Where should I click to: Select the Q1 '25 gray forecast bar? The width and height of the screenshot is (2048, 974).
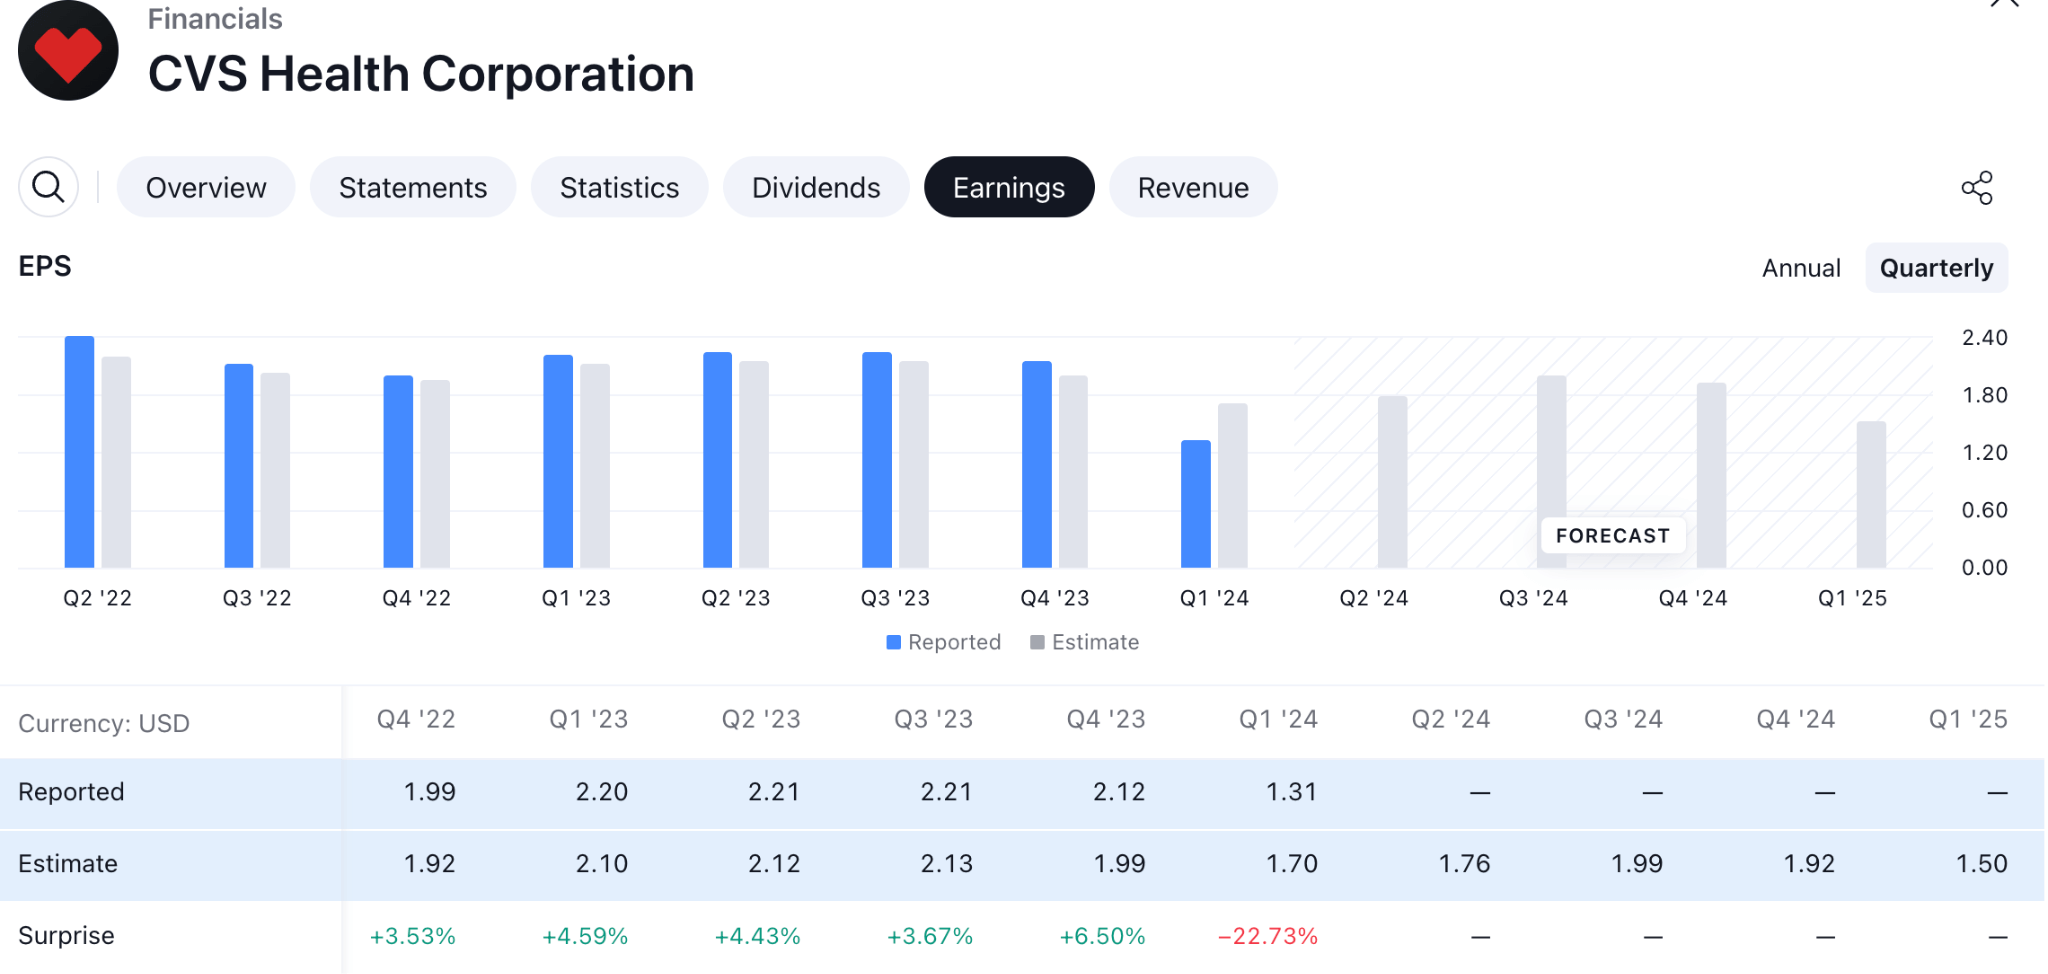(x=1871, y=494)
